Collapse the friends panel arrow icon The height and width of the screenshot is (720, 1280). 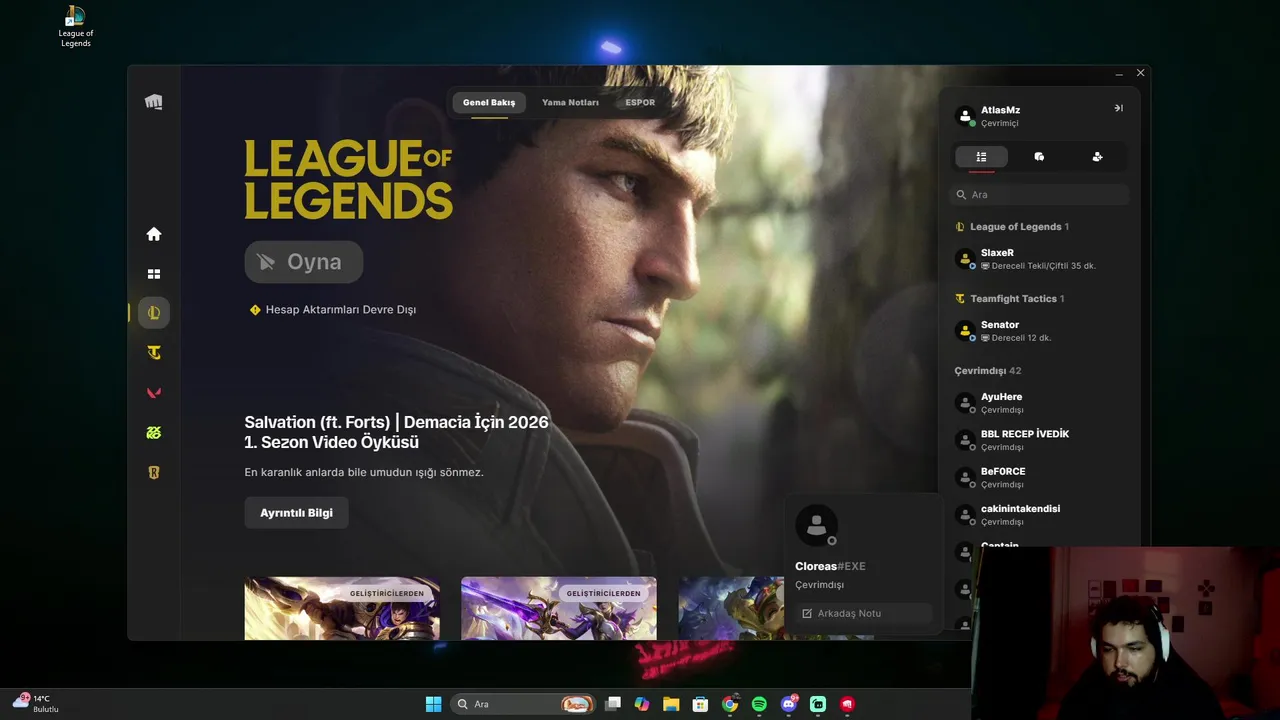point(1118,108)
